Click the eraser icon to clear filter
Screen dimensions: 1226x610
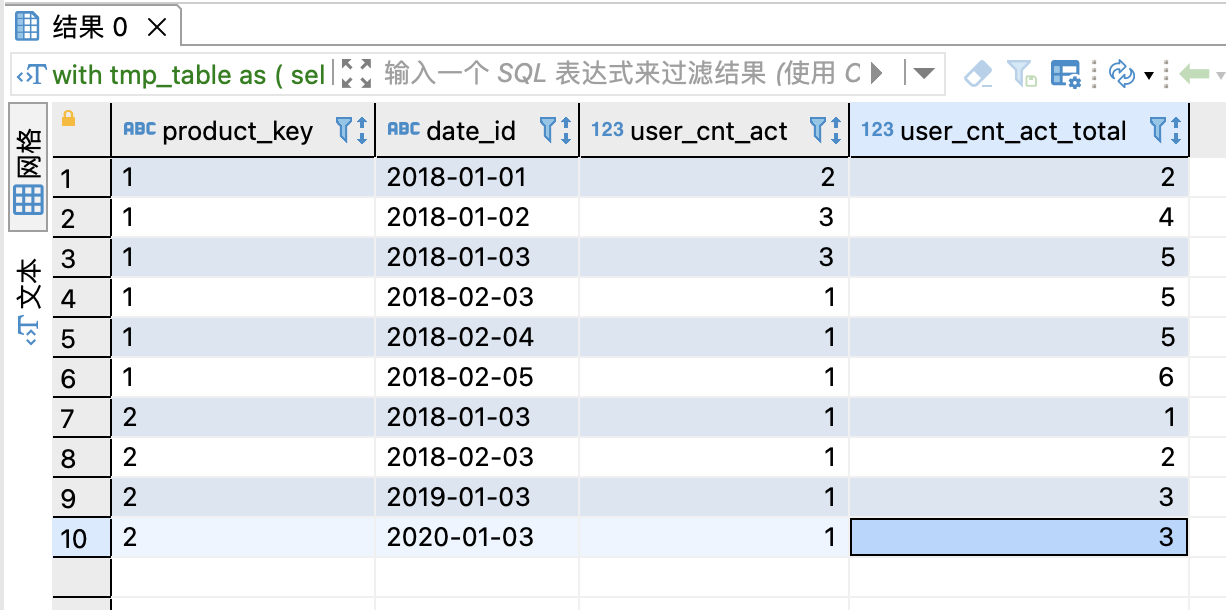coord(978,74)
